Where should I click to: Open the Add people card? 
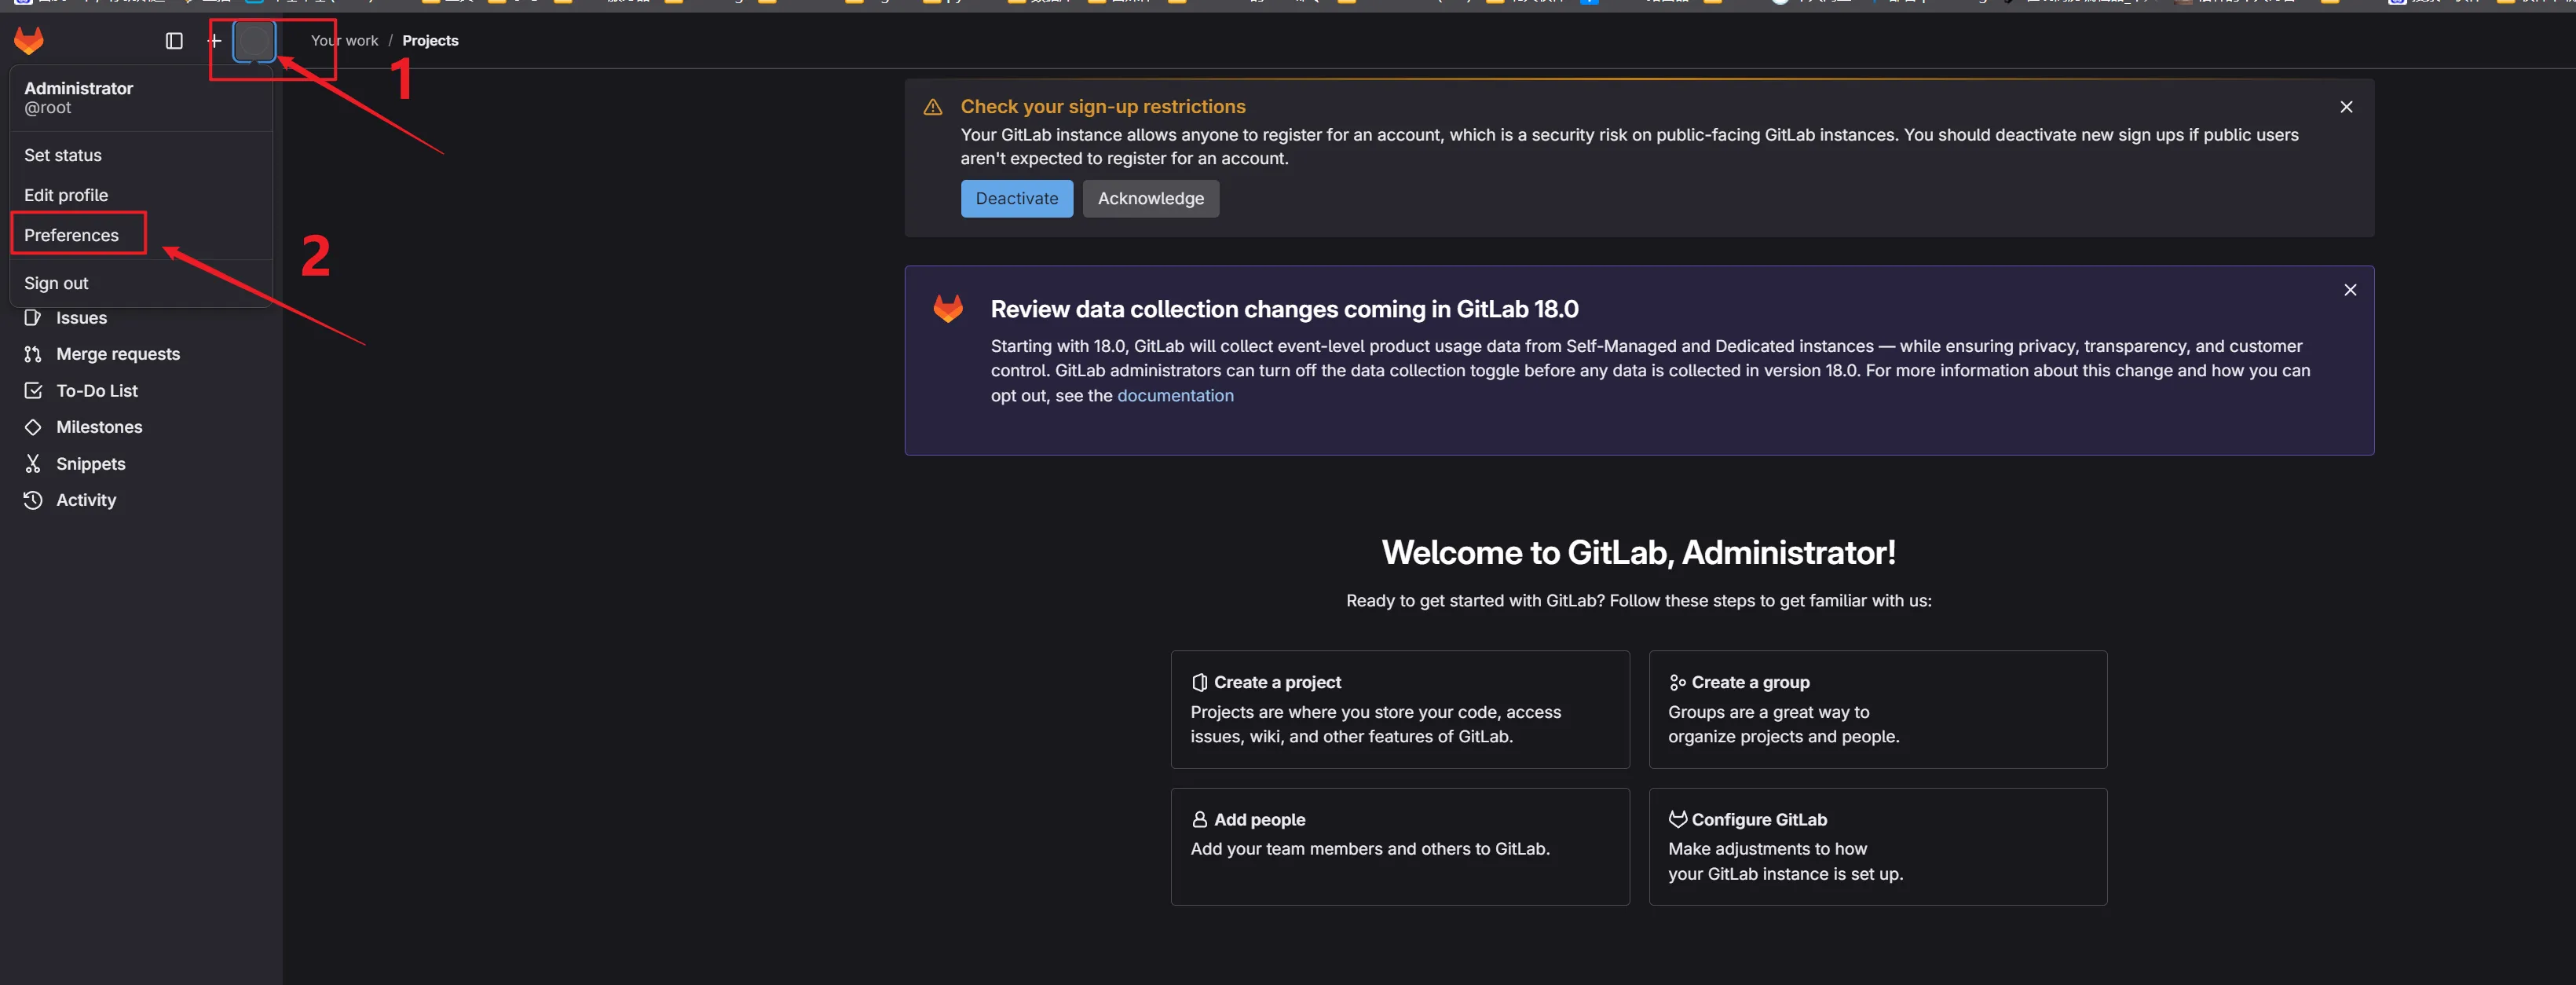click(x=1400, y=846)
